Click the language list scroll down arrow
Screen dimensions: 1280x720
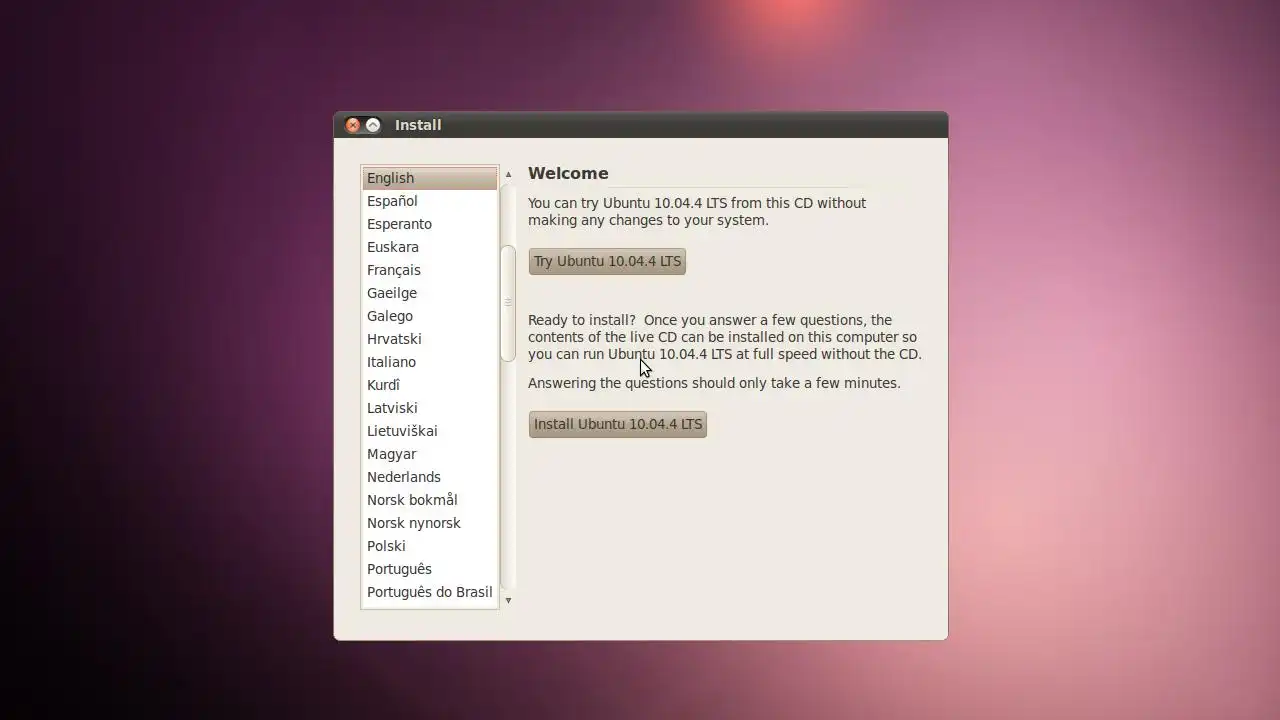pyautogui.click(x=508, y=600)
